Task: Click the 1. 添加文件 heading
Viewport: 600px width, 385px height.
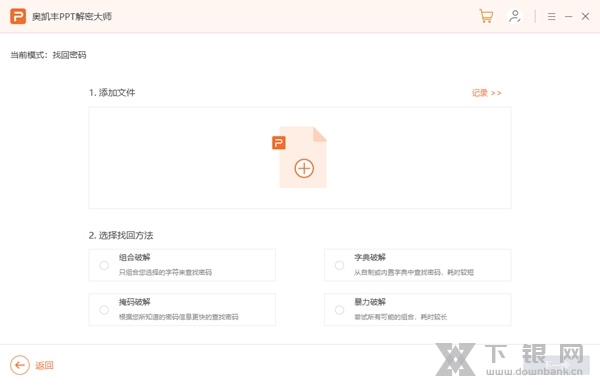Action: [x=112, y=93]
